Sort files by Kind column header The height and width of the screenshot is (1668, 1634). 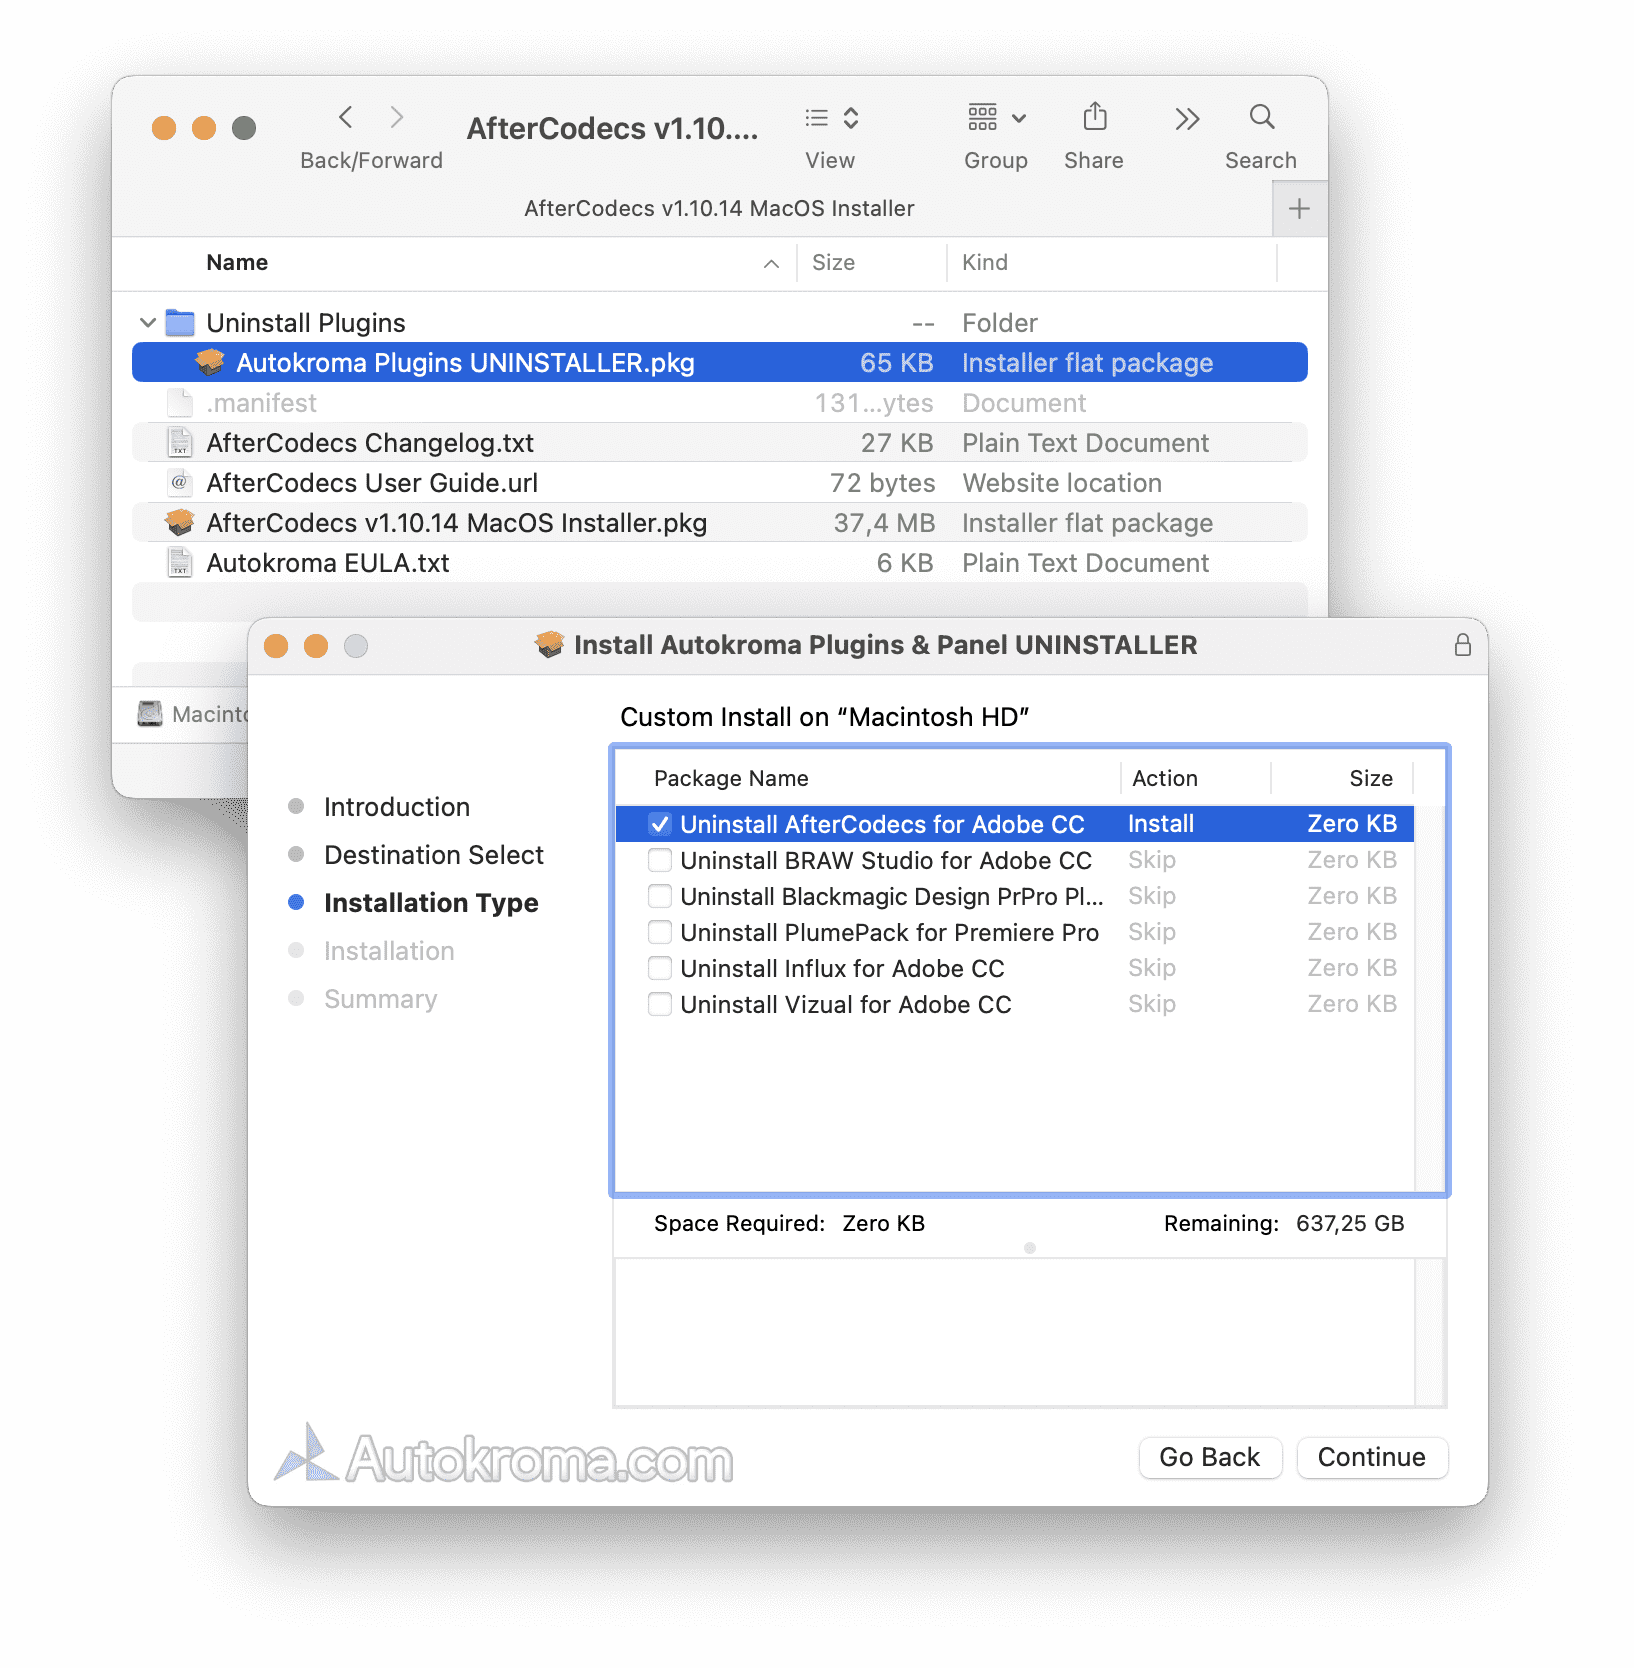pyautogui.click(x=985, y=263)
